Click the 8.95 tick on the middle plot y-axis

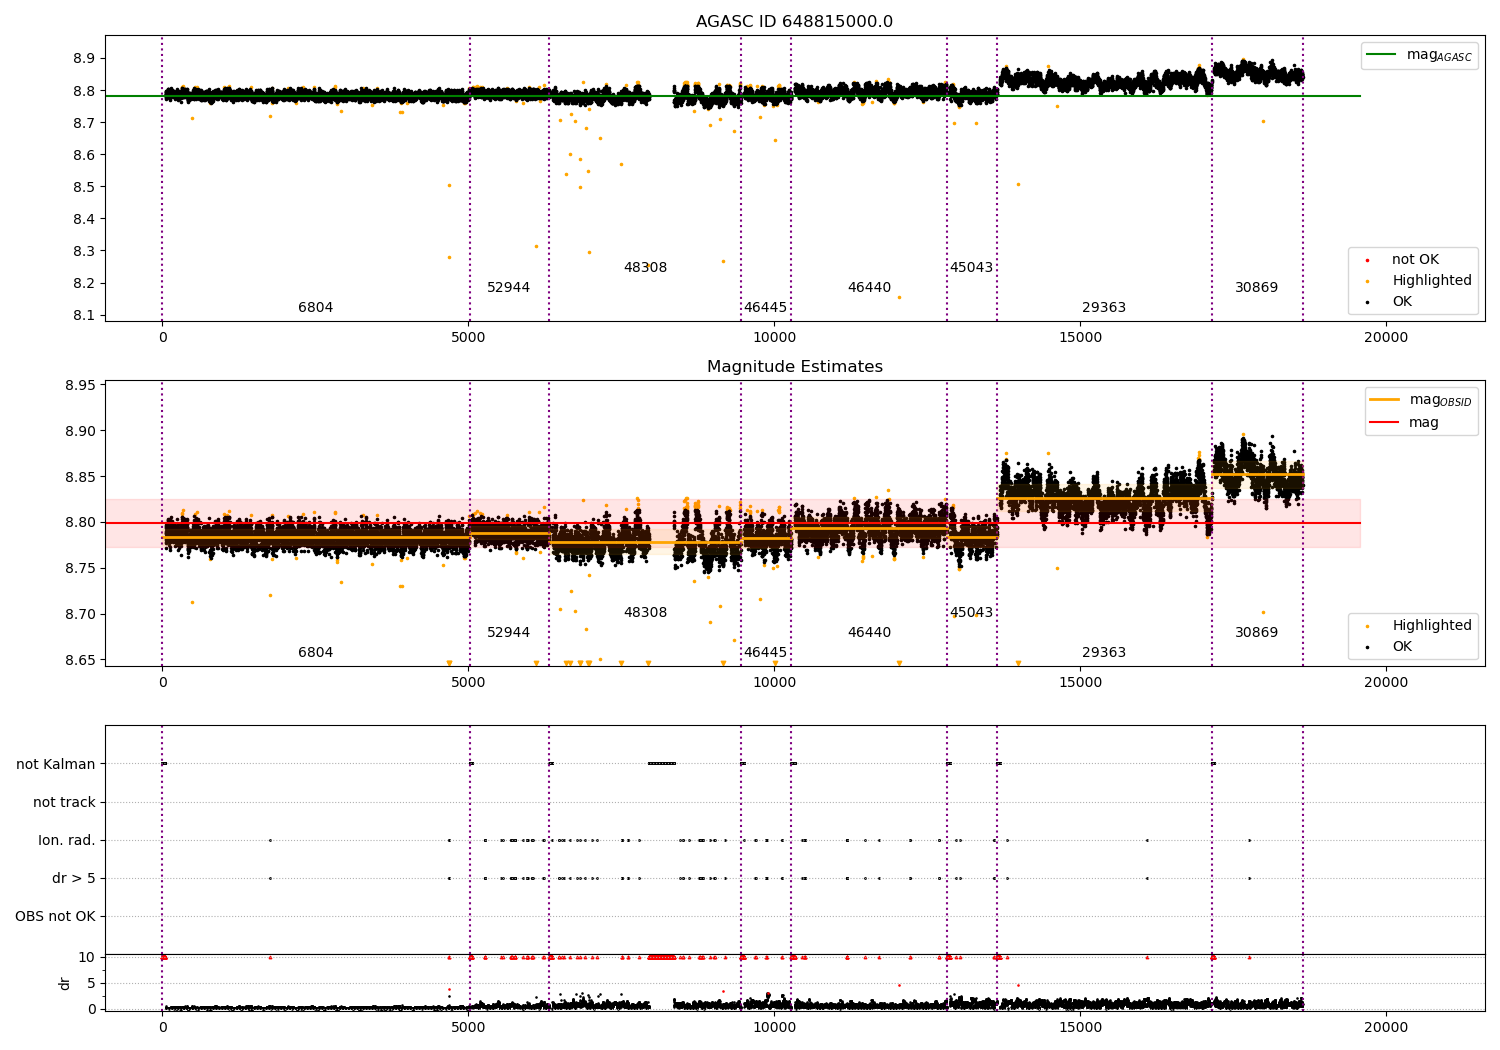(x=80, y=386)
